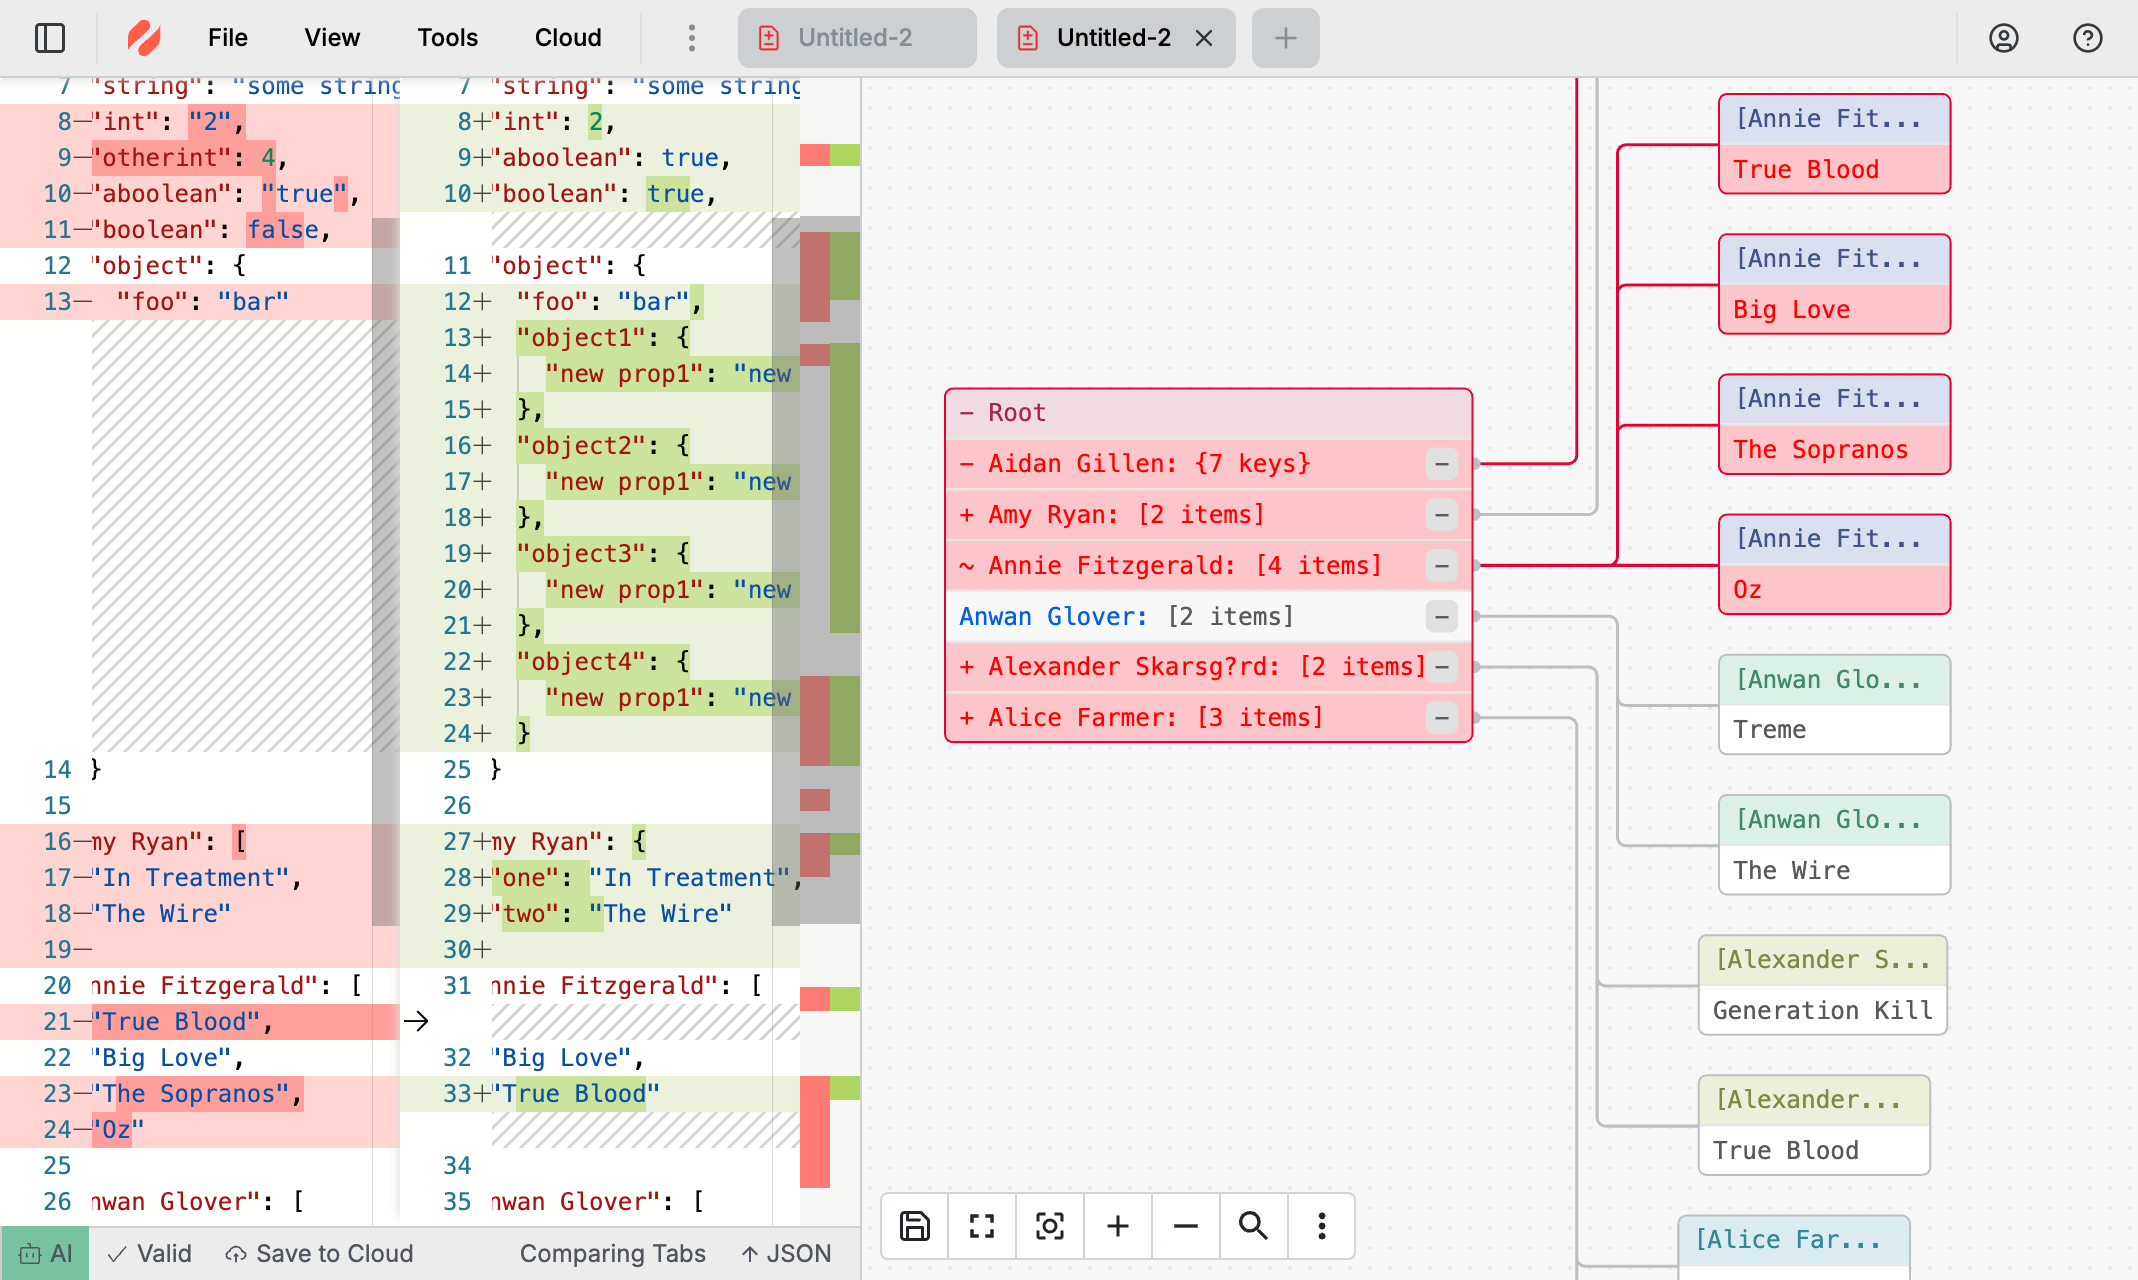This screenshot has height=1280, width=2138.
Task: Switch to the first inactive Untitled-2 tab
Action: tap(857, 38)
